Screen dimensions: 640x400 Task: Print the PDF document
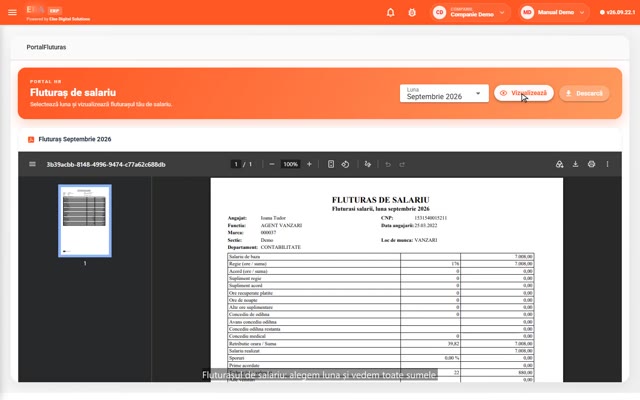(x=591, y=164)
